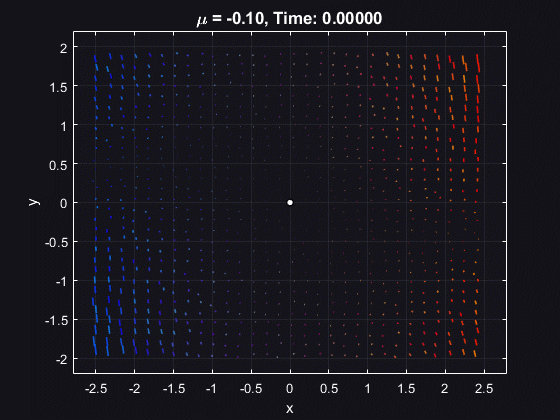Image resolution: width=560 pixels, height=420 pixels.
Task: Click the plot title showing μ = -0.10
Action: click(x=290, y=18)
